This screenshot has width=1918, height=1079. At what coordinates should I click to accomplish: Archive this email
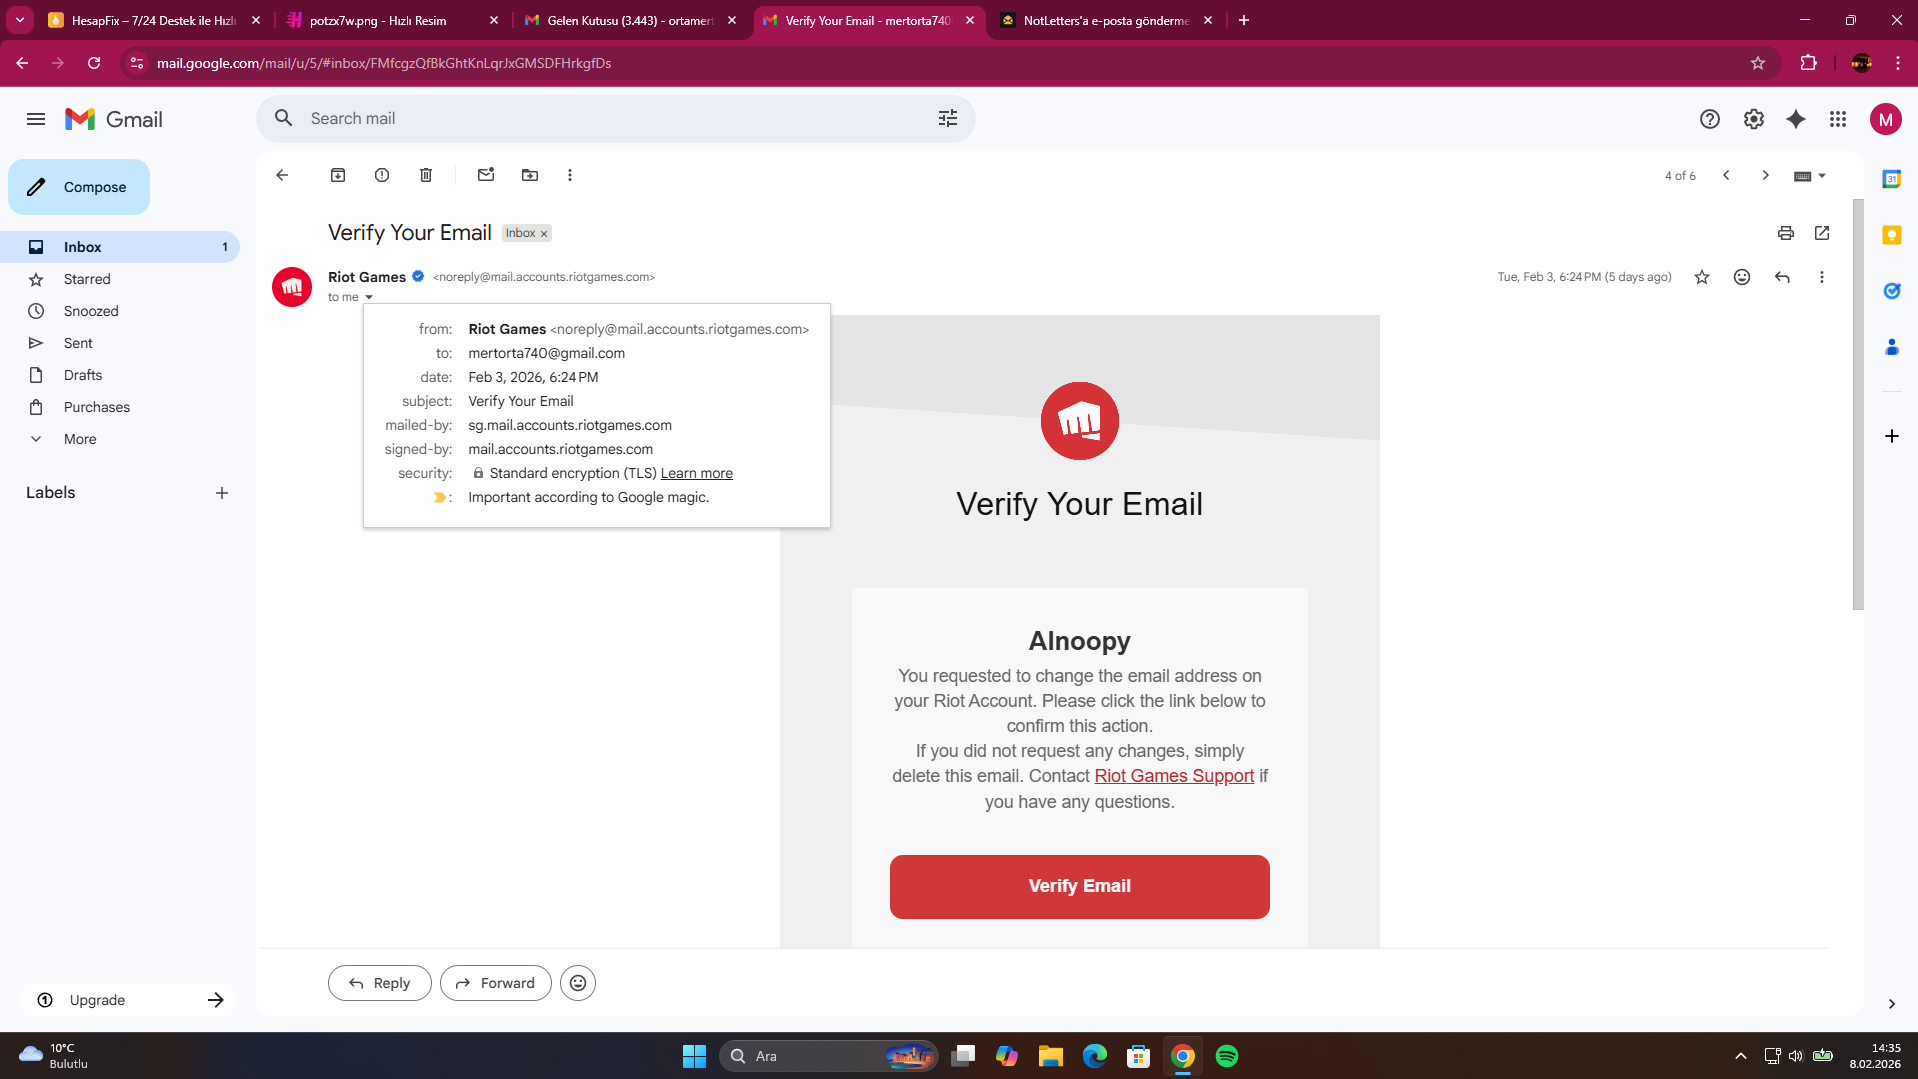point(338,175)
